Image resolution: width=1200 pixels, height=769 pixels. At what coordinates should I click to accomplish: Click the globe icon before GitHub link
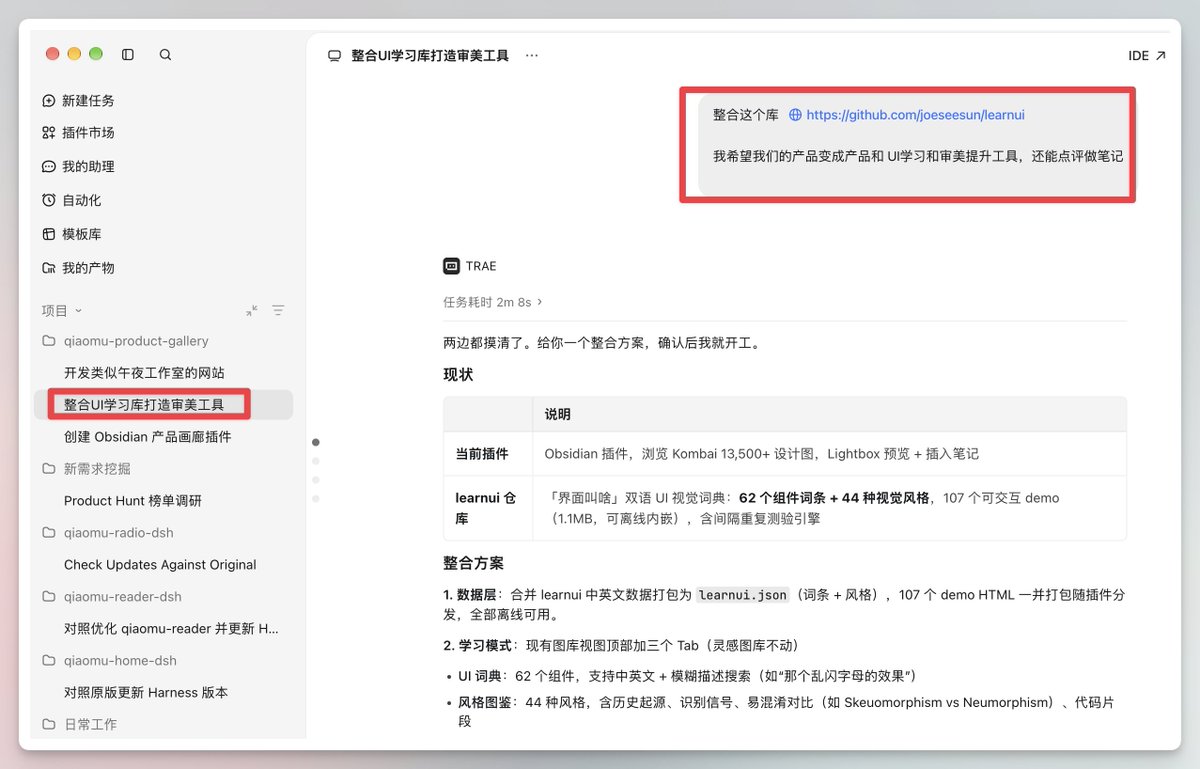point(796,115)
